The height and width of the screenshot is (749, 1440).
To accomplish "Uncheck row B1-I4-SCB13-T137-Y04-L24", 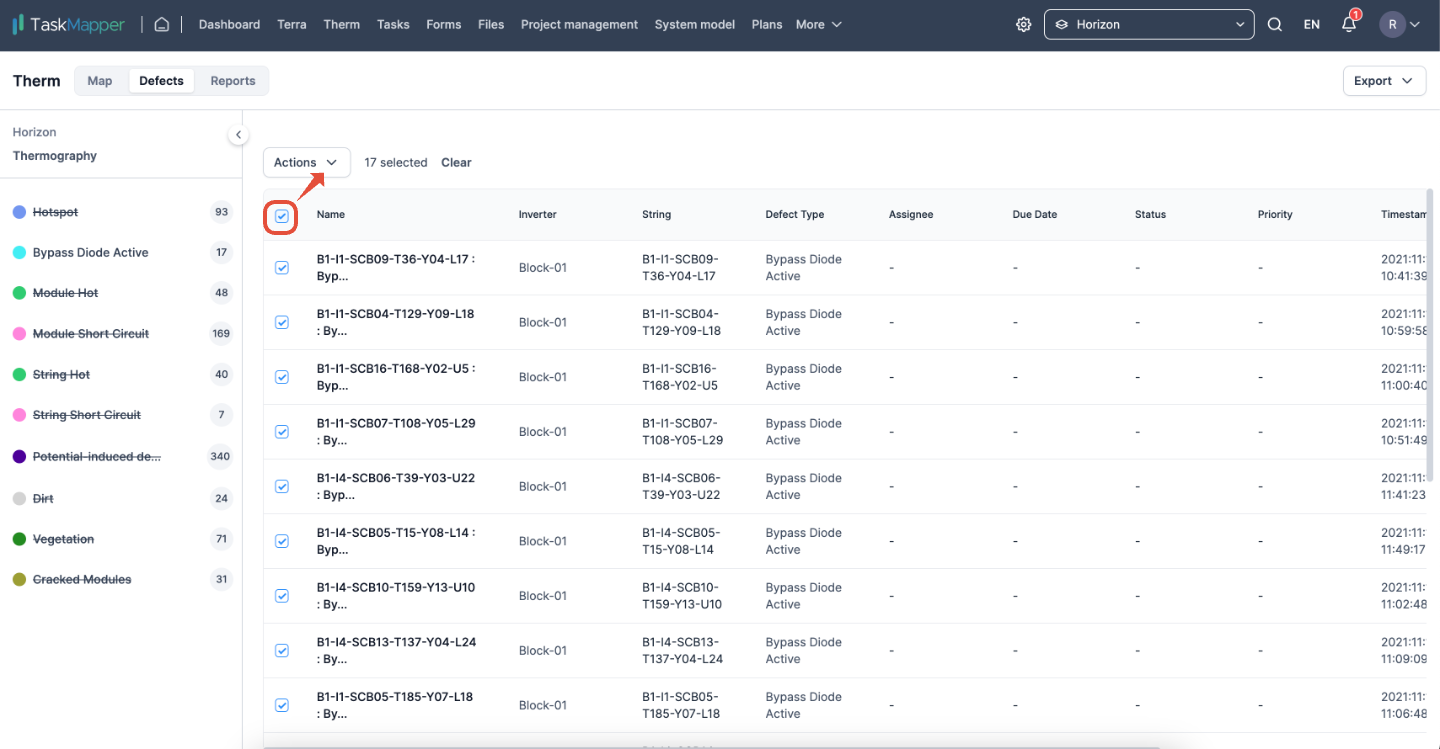I will pyautogui.click(x=282, y=650).
